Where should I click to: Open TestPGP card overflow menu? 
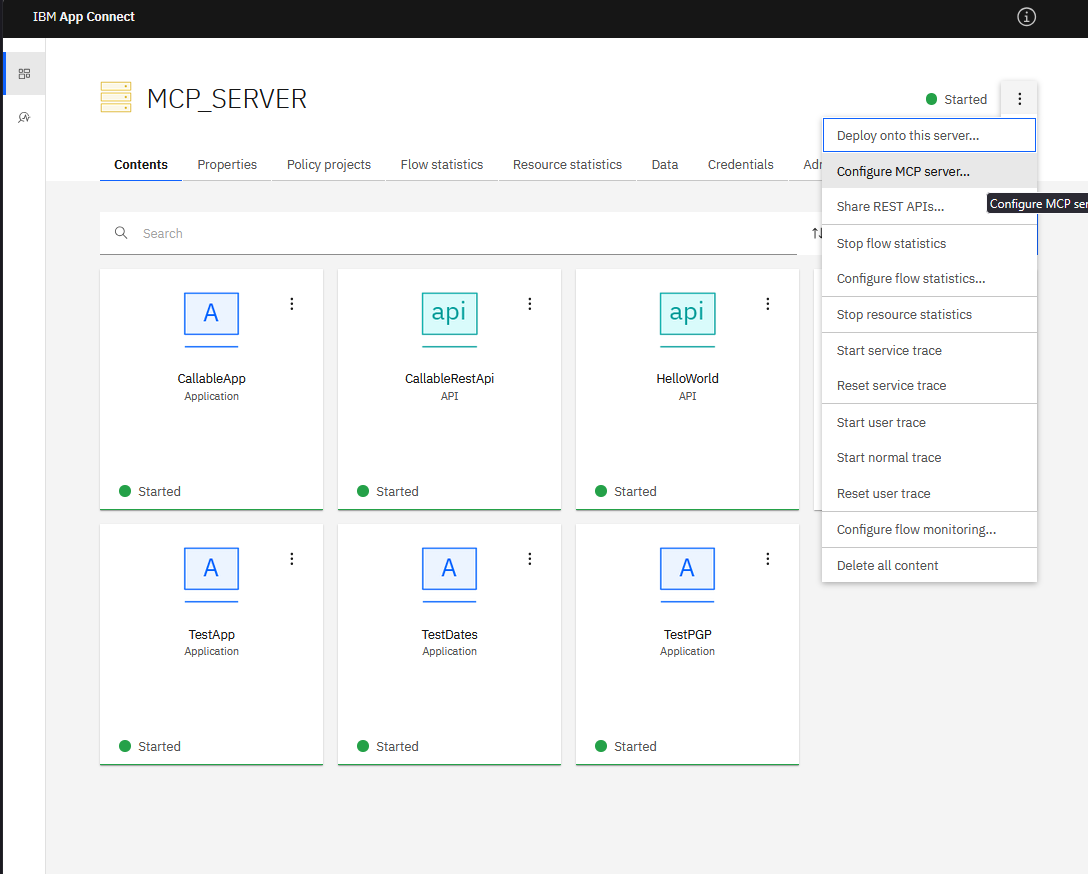pos(768,559)
